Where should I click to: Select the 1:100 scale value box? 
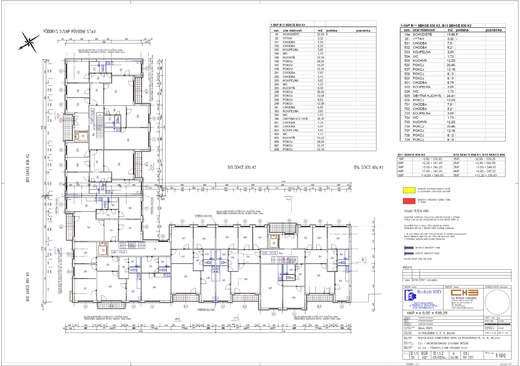tap(500, 355)
